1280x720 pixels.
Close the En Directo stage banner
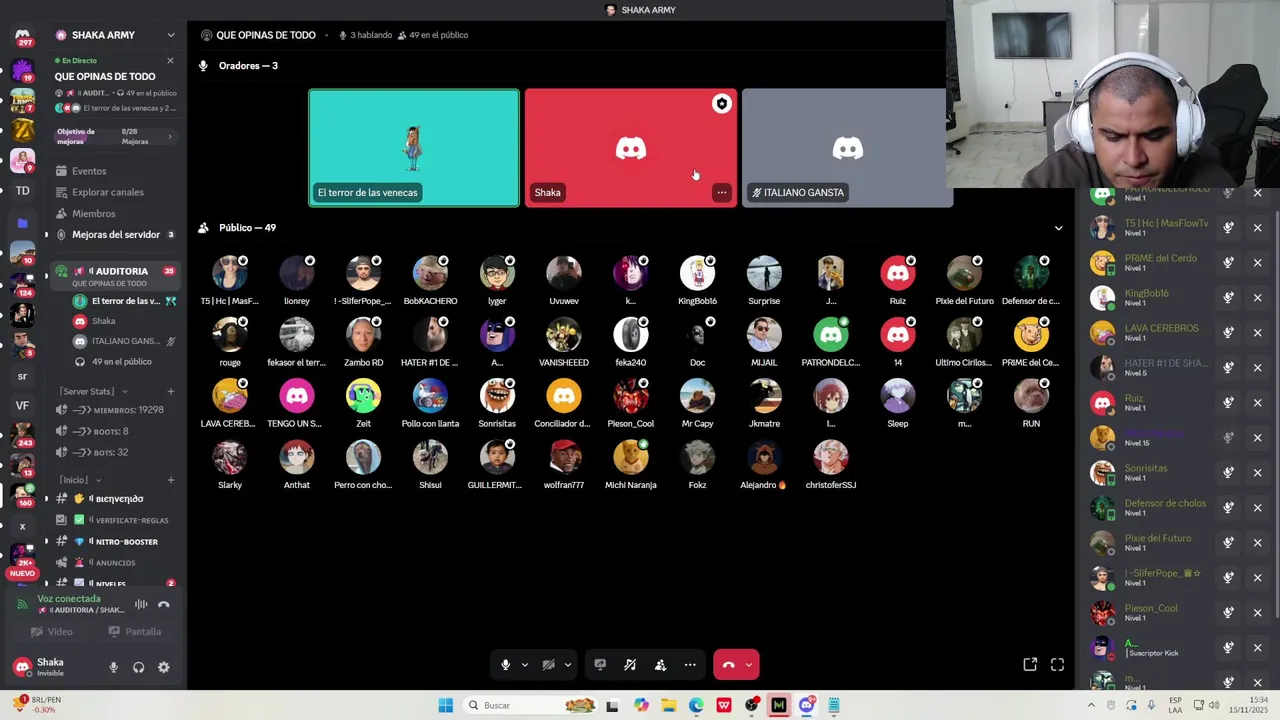[x=170, y=61]
